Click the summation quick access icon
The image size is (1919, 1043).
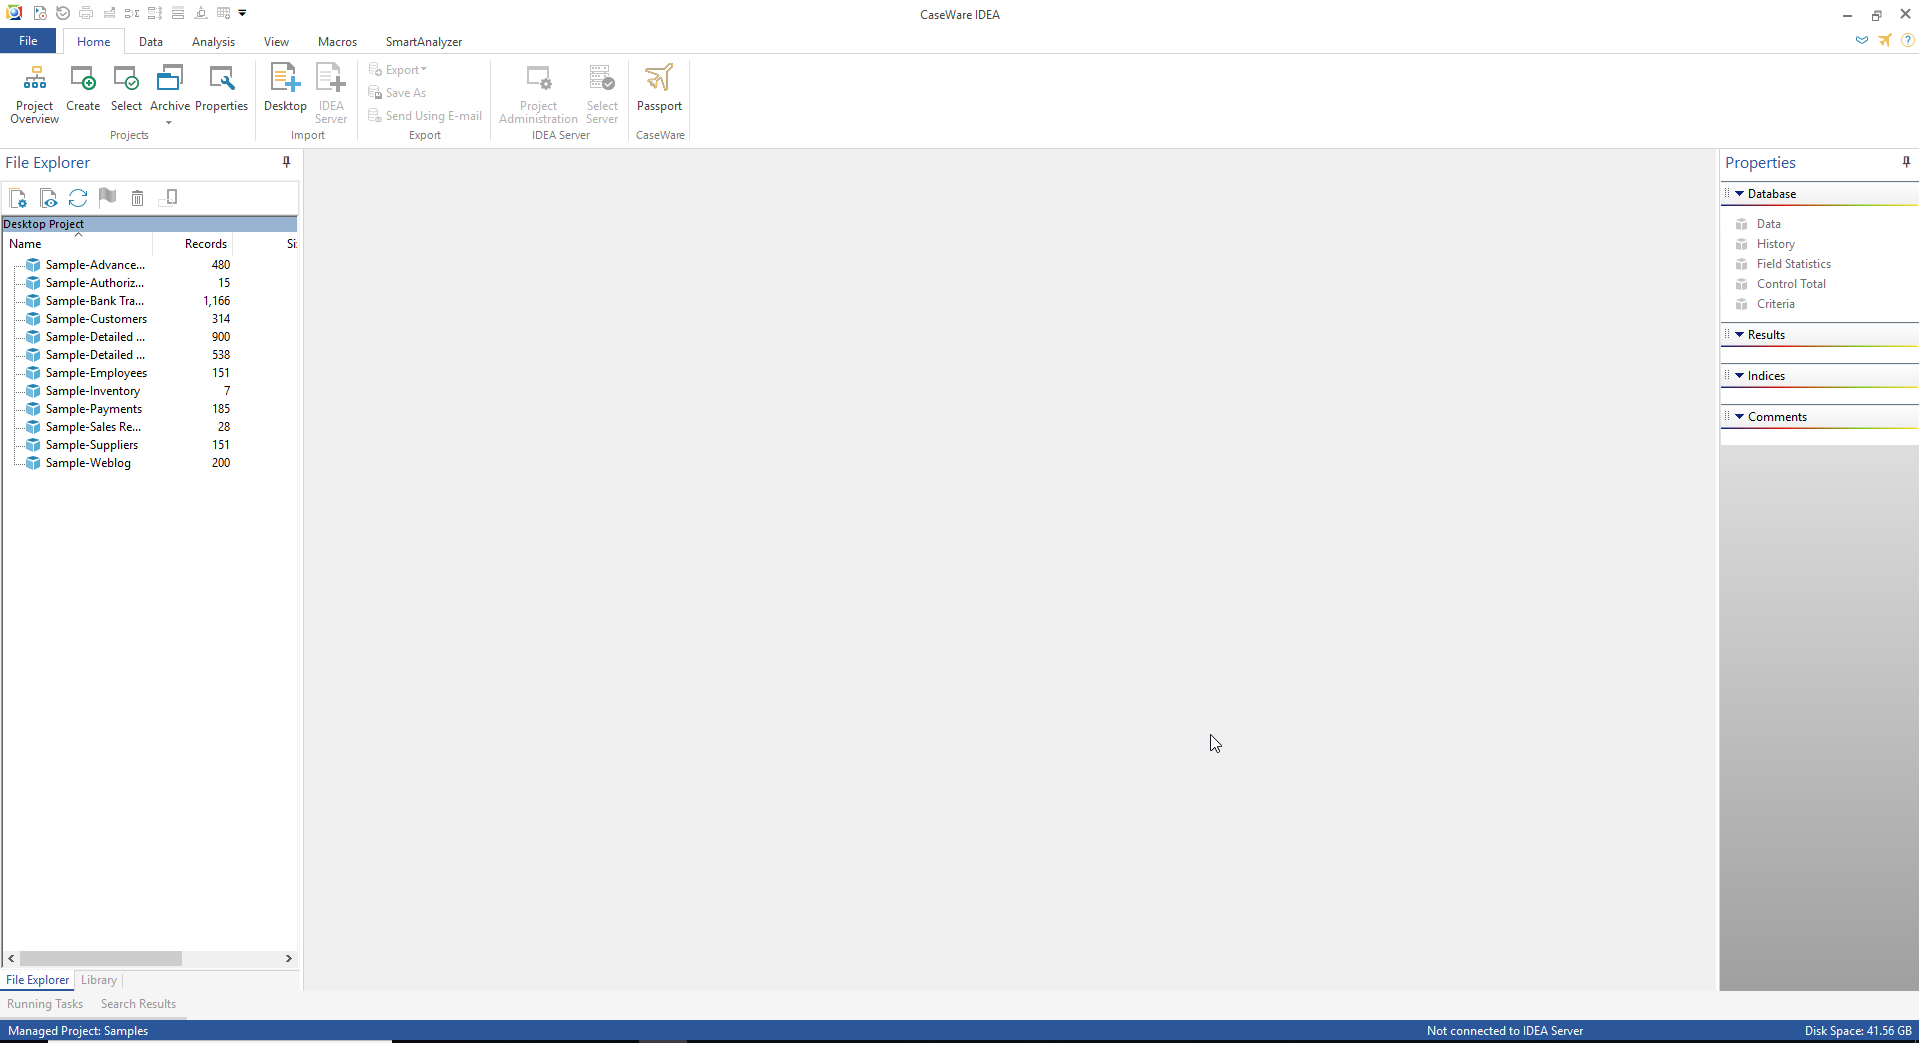[132, 13]
